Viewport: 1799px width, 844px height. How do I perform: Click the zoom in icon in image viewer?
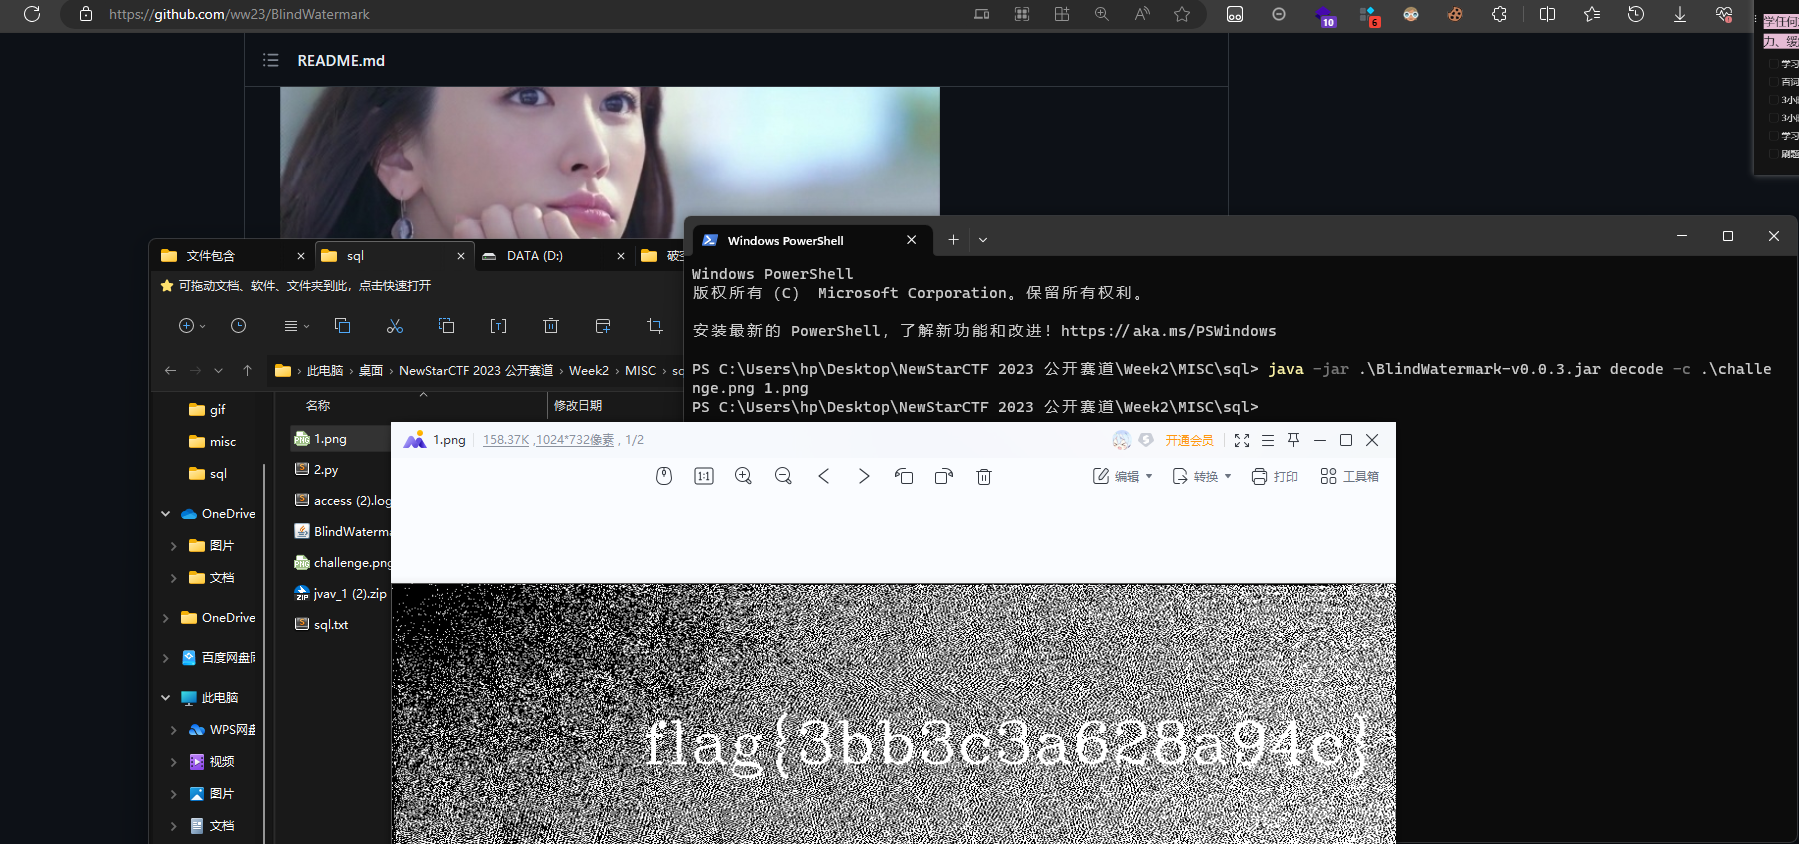coord(743,476)
